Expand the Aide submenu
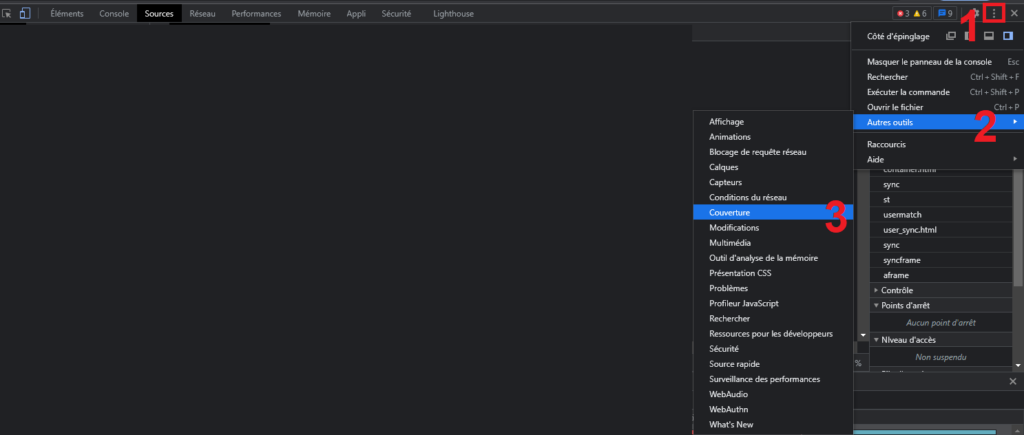The height and width of the screenshot is (435, 1024). (937, 159)
